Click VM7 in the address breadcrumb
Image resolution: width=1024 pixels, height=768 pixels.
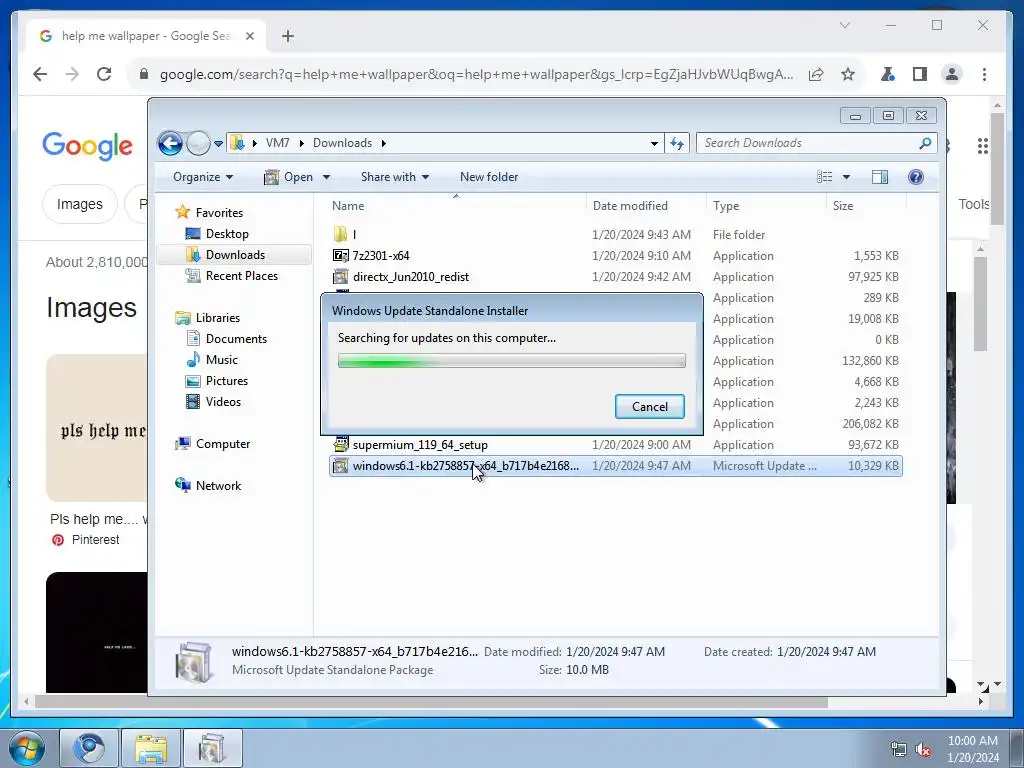click(278, 143)
